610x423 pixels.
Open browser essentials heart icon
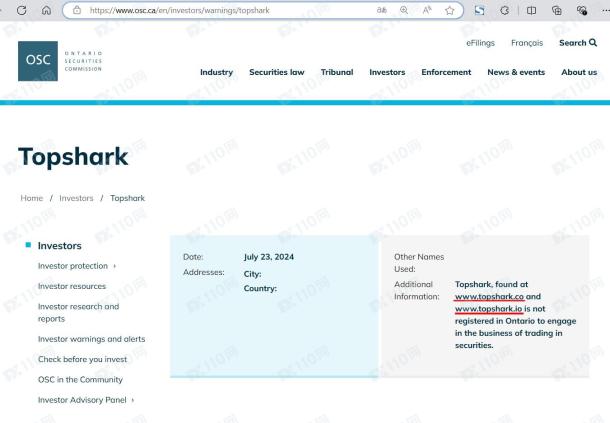click(582, 11)
